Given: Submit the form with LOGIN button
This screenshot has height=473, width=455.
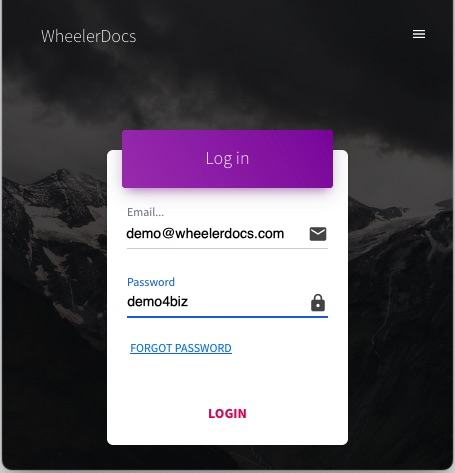Looking at the screenshot, I should click(227, 414).
